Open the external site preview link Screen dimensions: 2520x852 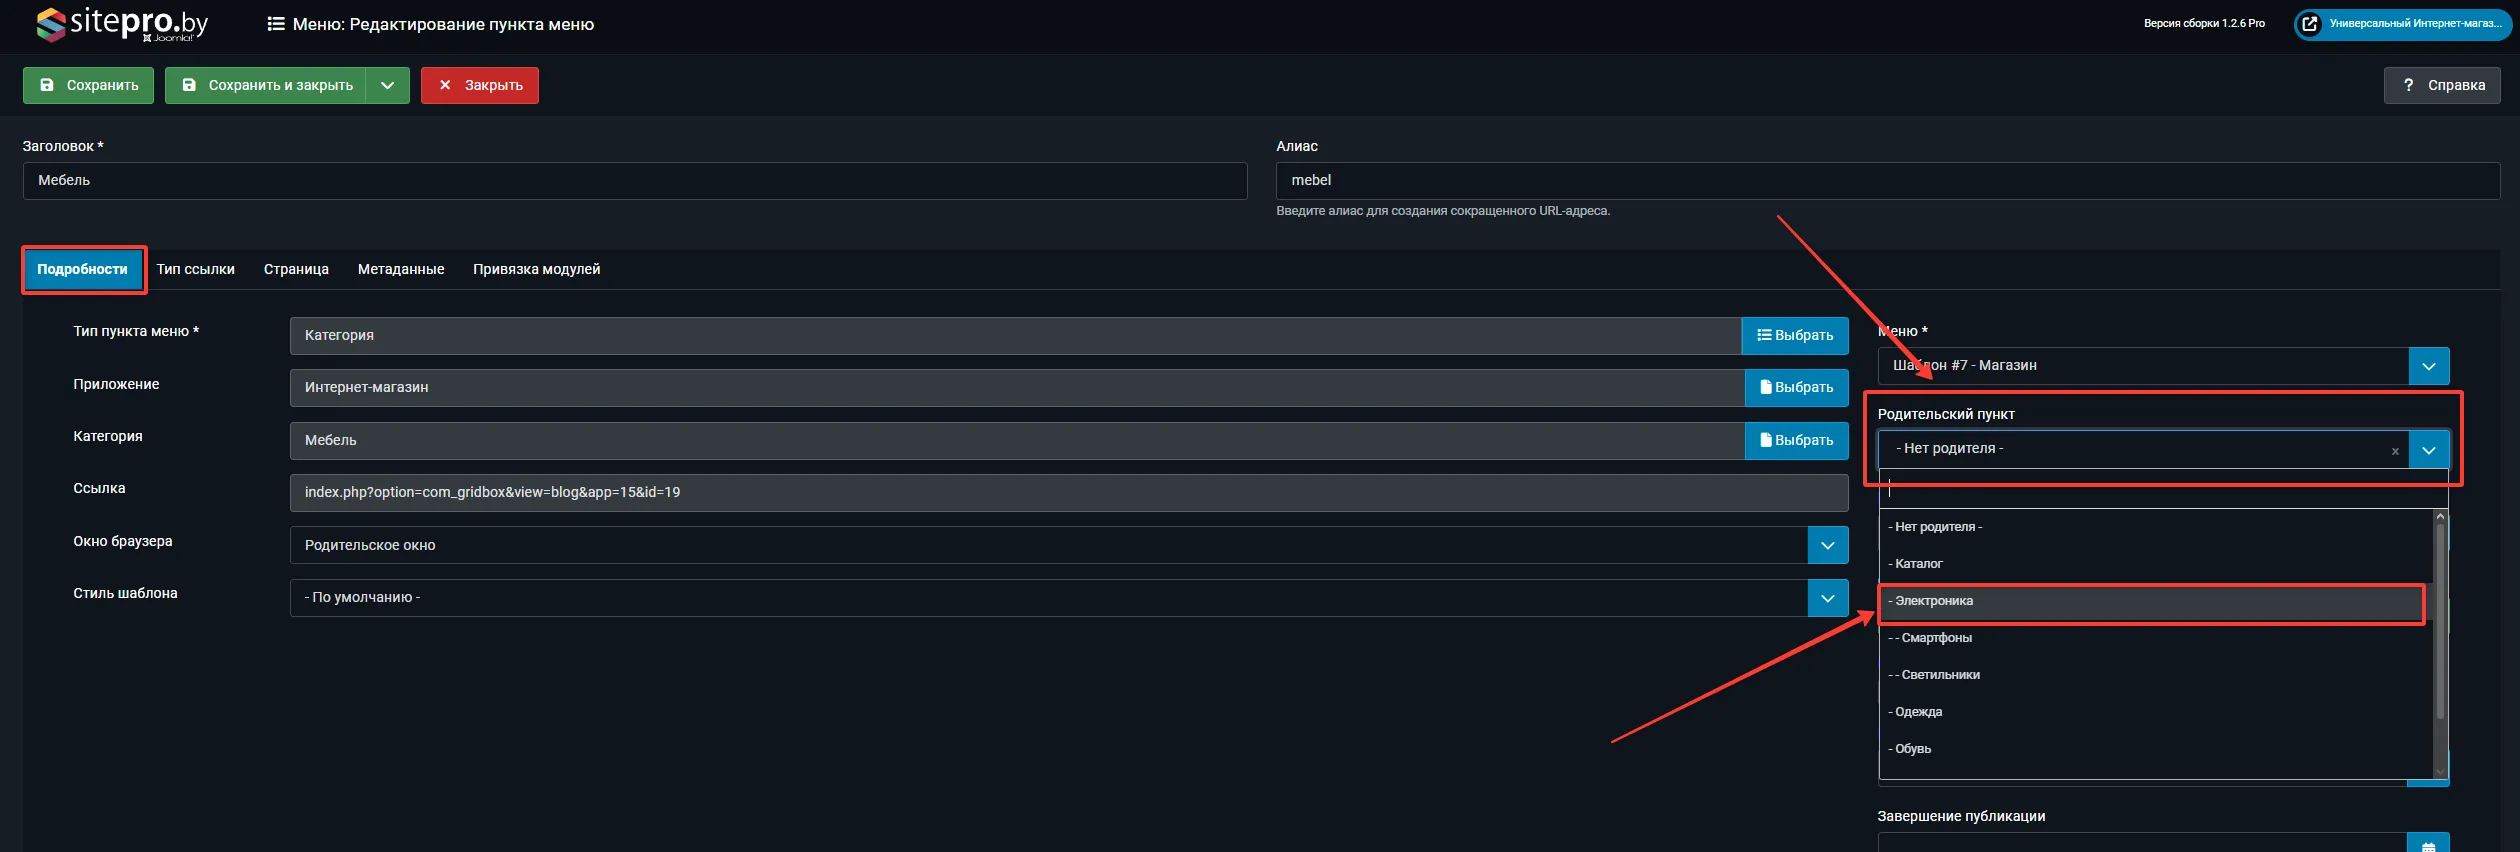pos(2403,24)
